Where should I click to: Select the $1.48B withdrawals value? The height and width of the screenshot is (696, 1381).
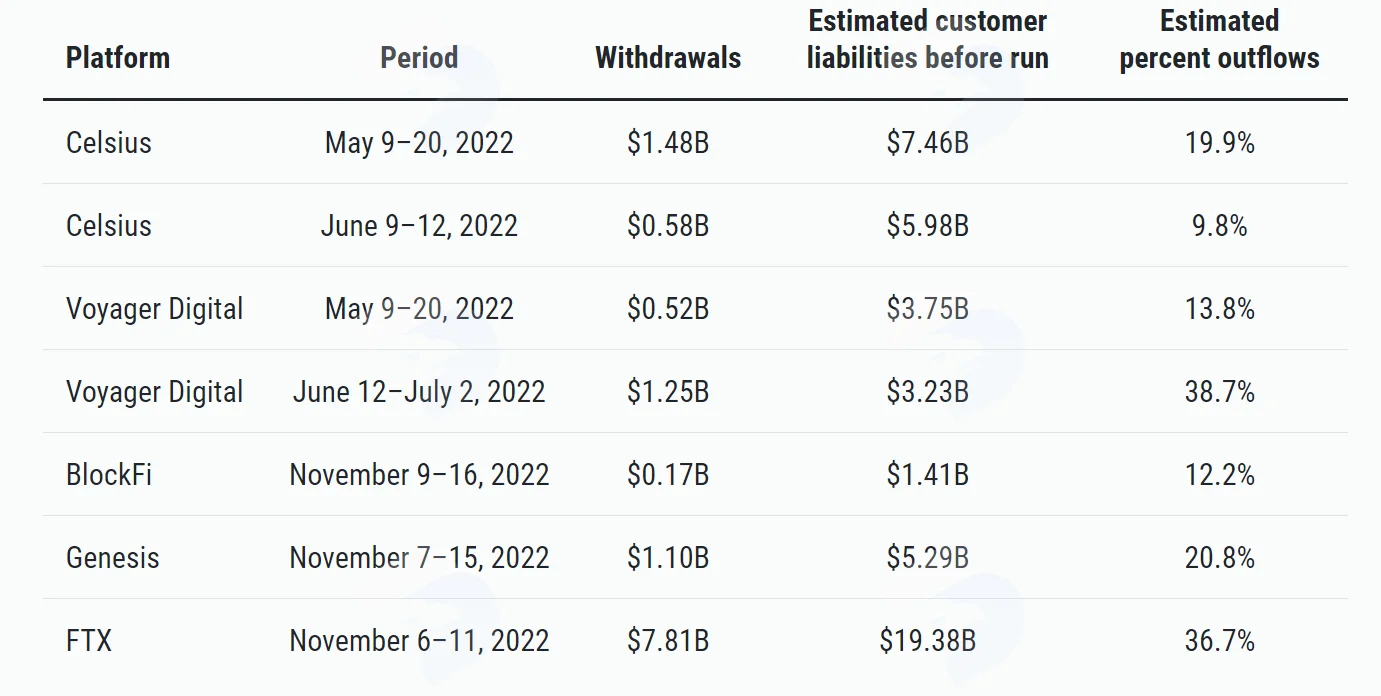pos(668,142)
